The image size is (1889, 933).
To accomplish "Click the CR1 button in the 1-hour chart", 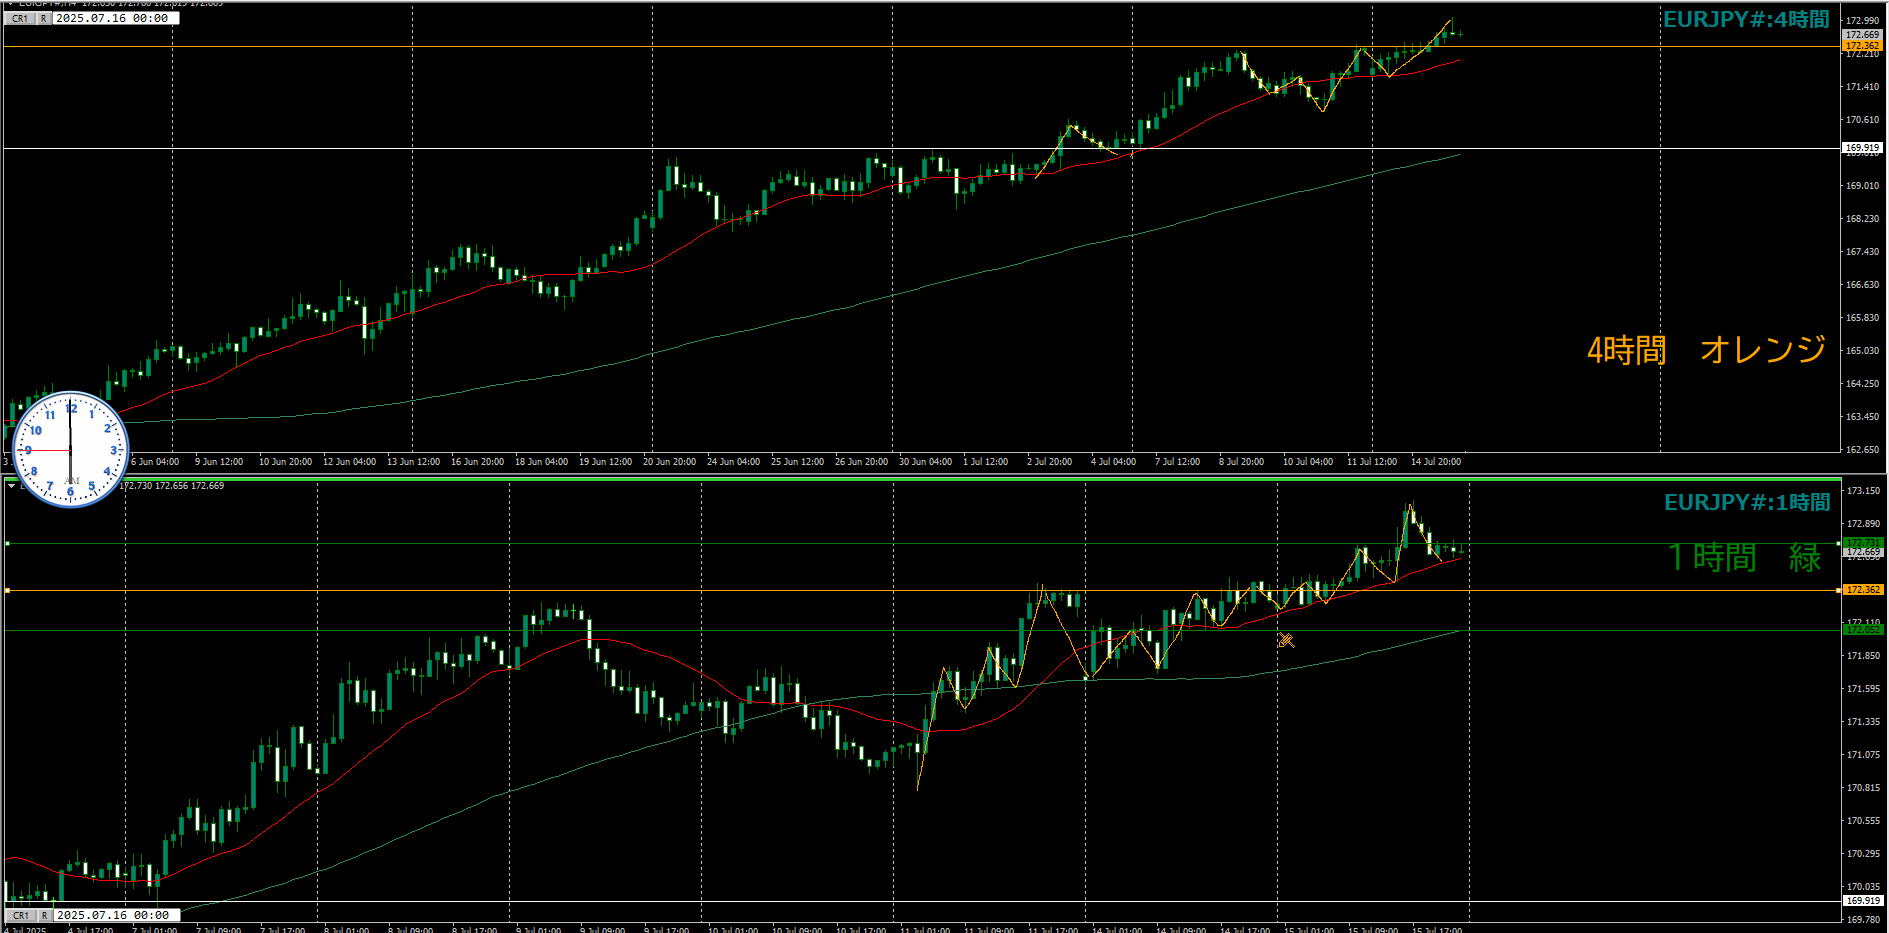I will click(x=20, y=915).
